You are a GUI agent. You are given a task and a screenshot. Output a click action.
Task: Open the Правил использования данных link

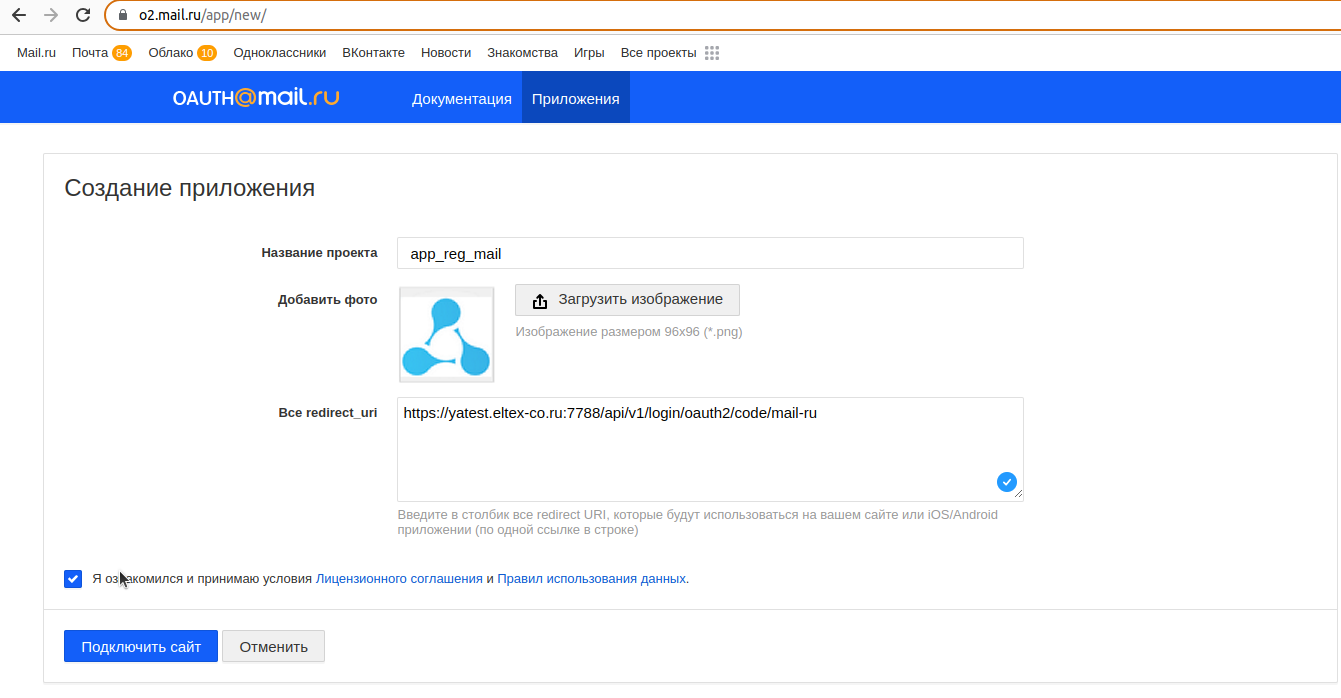[591, 578]
